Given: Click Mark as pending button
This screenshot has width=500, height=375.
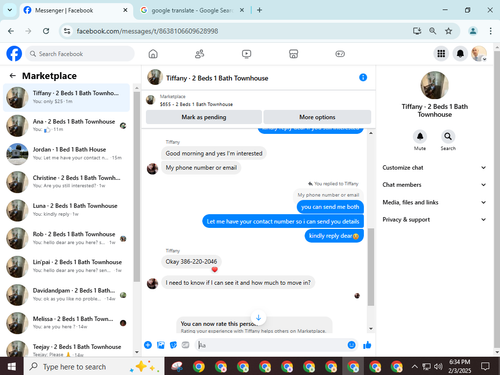Looking at the screenshot, I should click(x=204, y=117).
